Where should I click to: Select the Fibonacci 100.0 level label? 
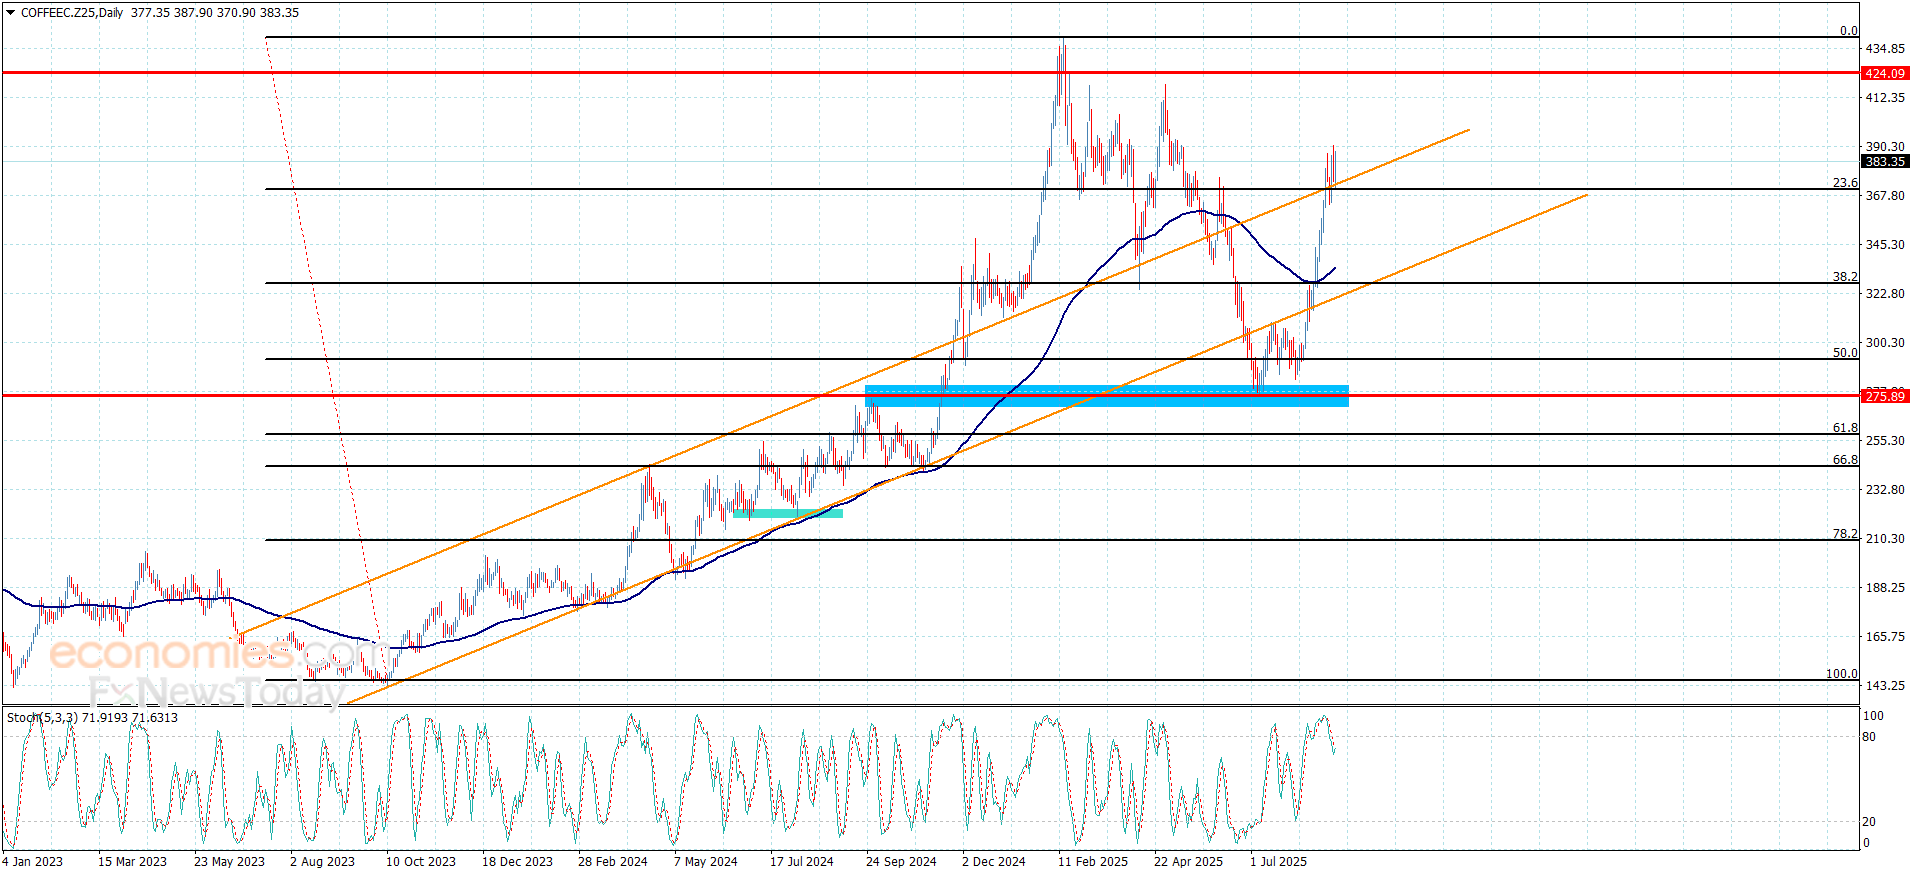[x=1842, y=673]
